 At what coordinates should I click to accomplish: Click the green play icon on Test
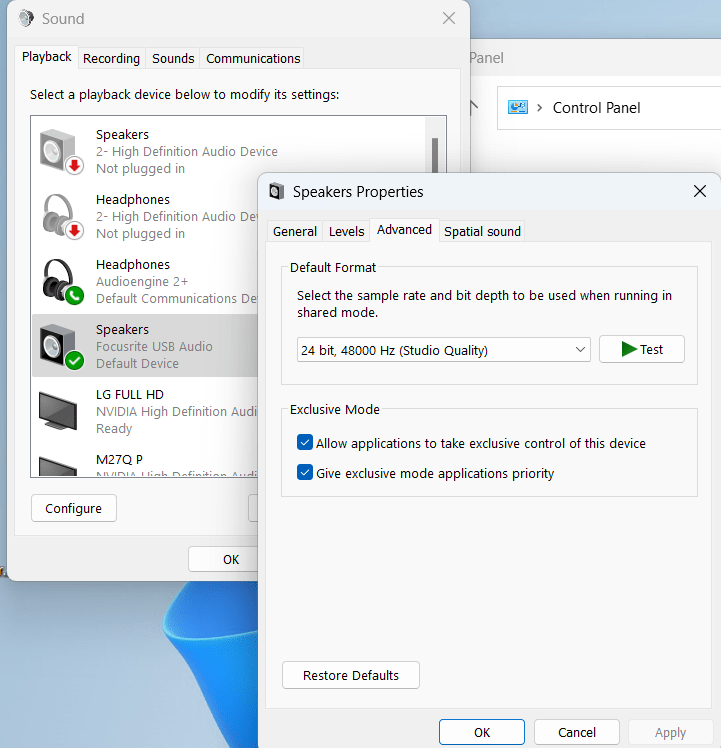click(x=629, y=349)
